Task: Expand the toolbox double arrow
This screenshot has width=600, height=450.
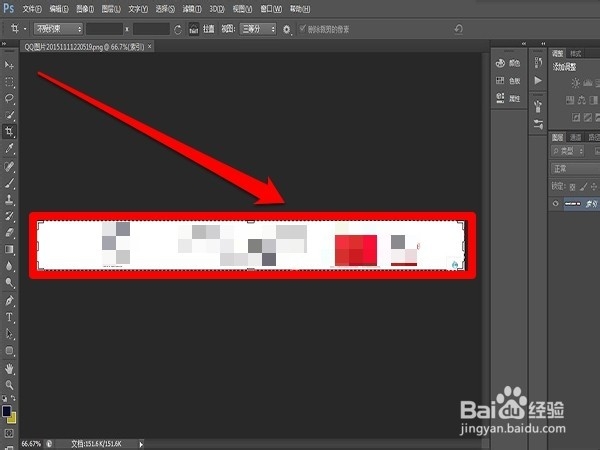Action: (x=4, y=44)
